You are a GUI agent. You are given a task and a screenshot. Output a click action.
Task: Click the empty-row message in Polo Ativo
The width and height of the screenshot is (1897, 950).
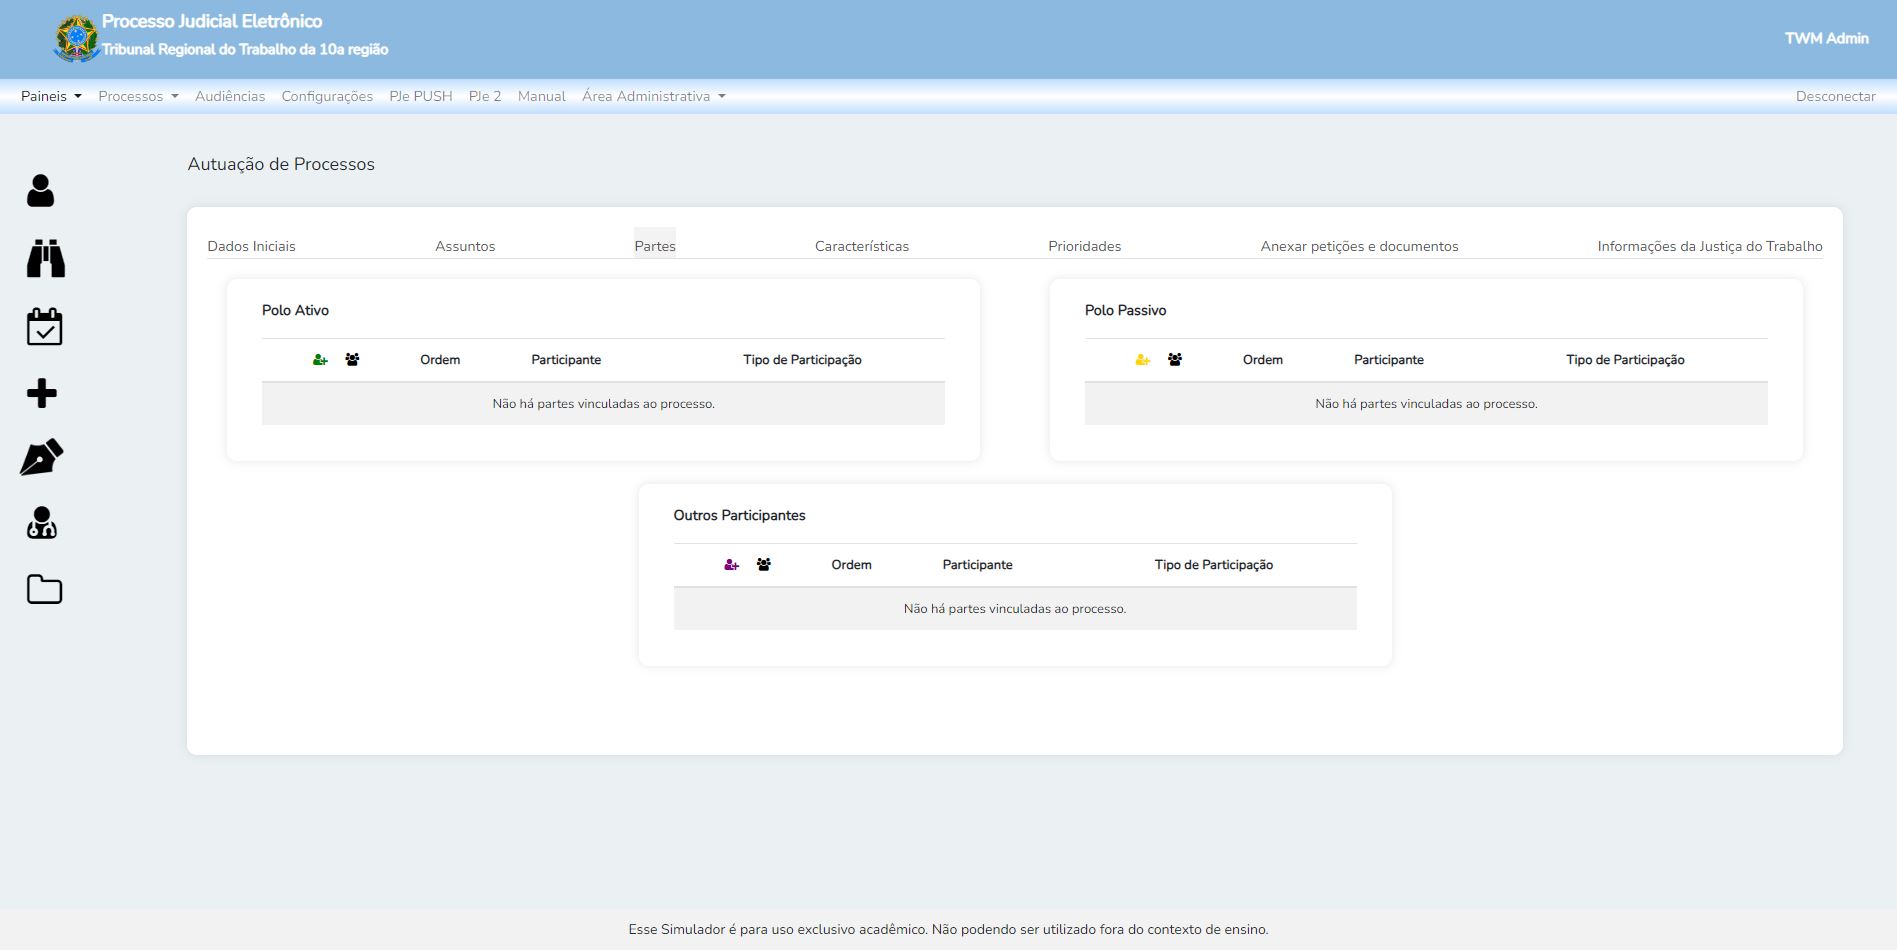(x=603, y=404)
